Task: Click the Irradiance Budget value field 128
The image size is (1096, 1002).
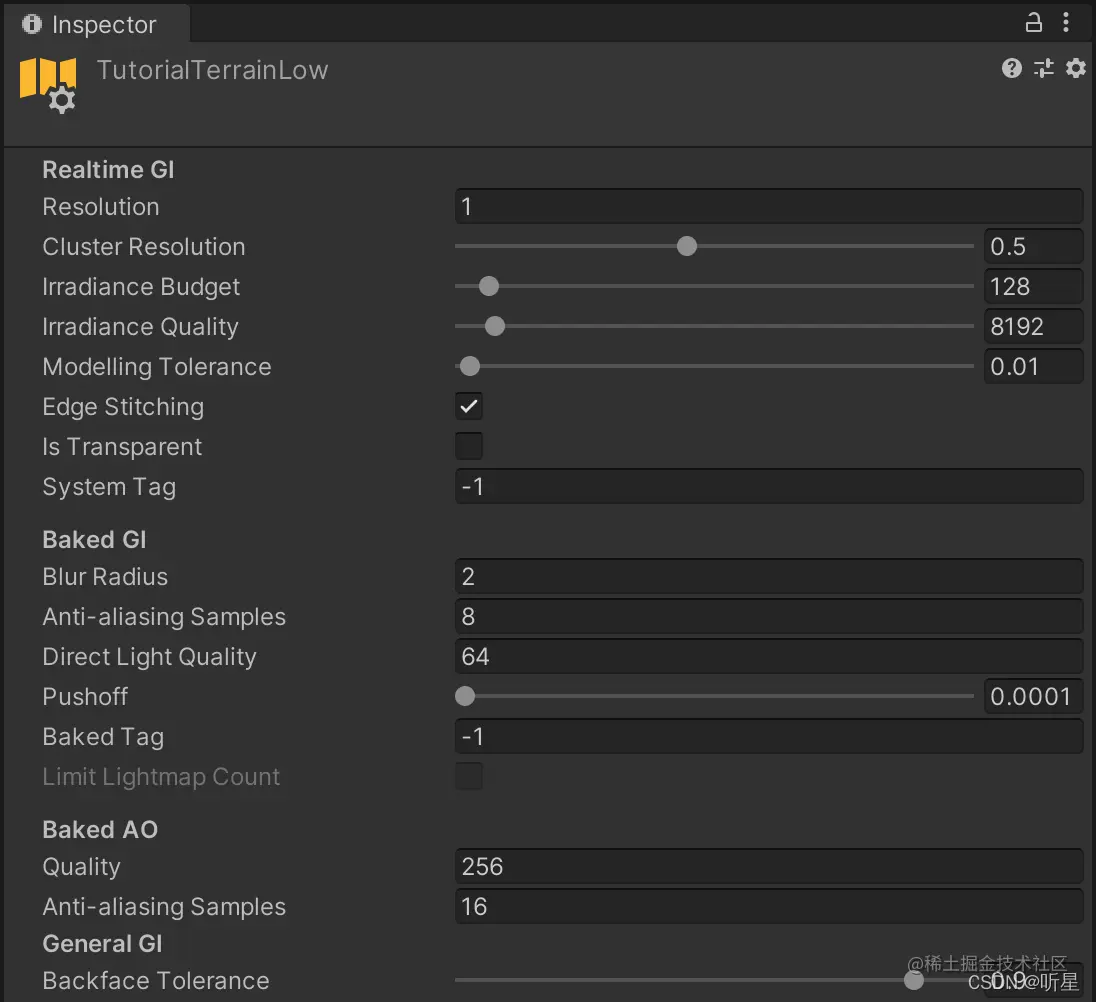Action: coord(1034,286)
